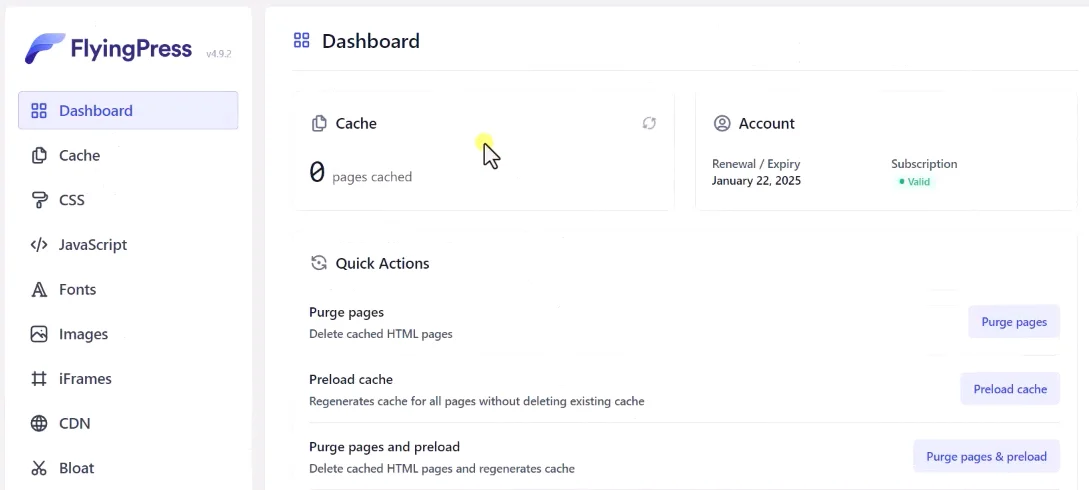Click the Dashboard grid icon in sidebar

(x=39, y=111)
